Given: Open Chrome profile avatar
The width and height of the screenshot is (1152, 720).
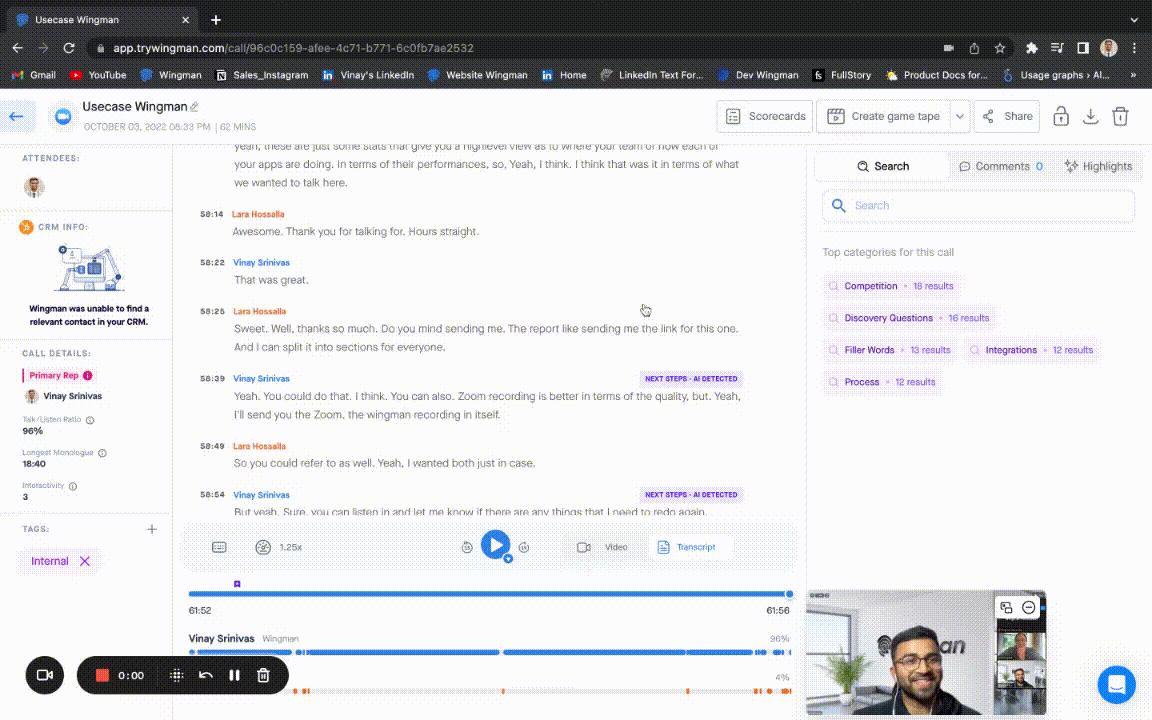Looking at the screenshot, I should [1109, 48].
